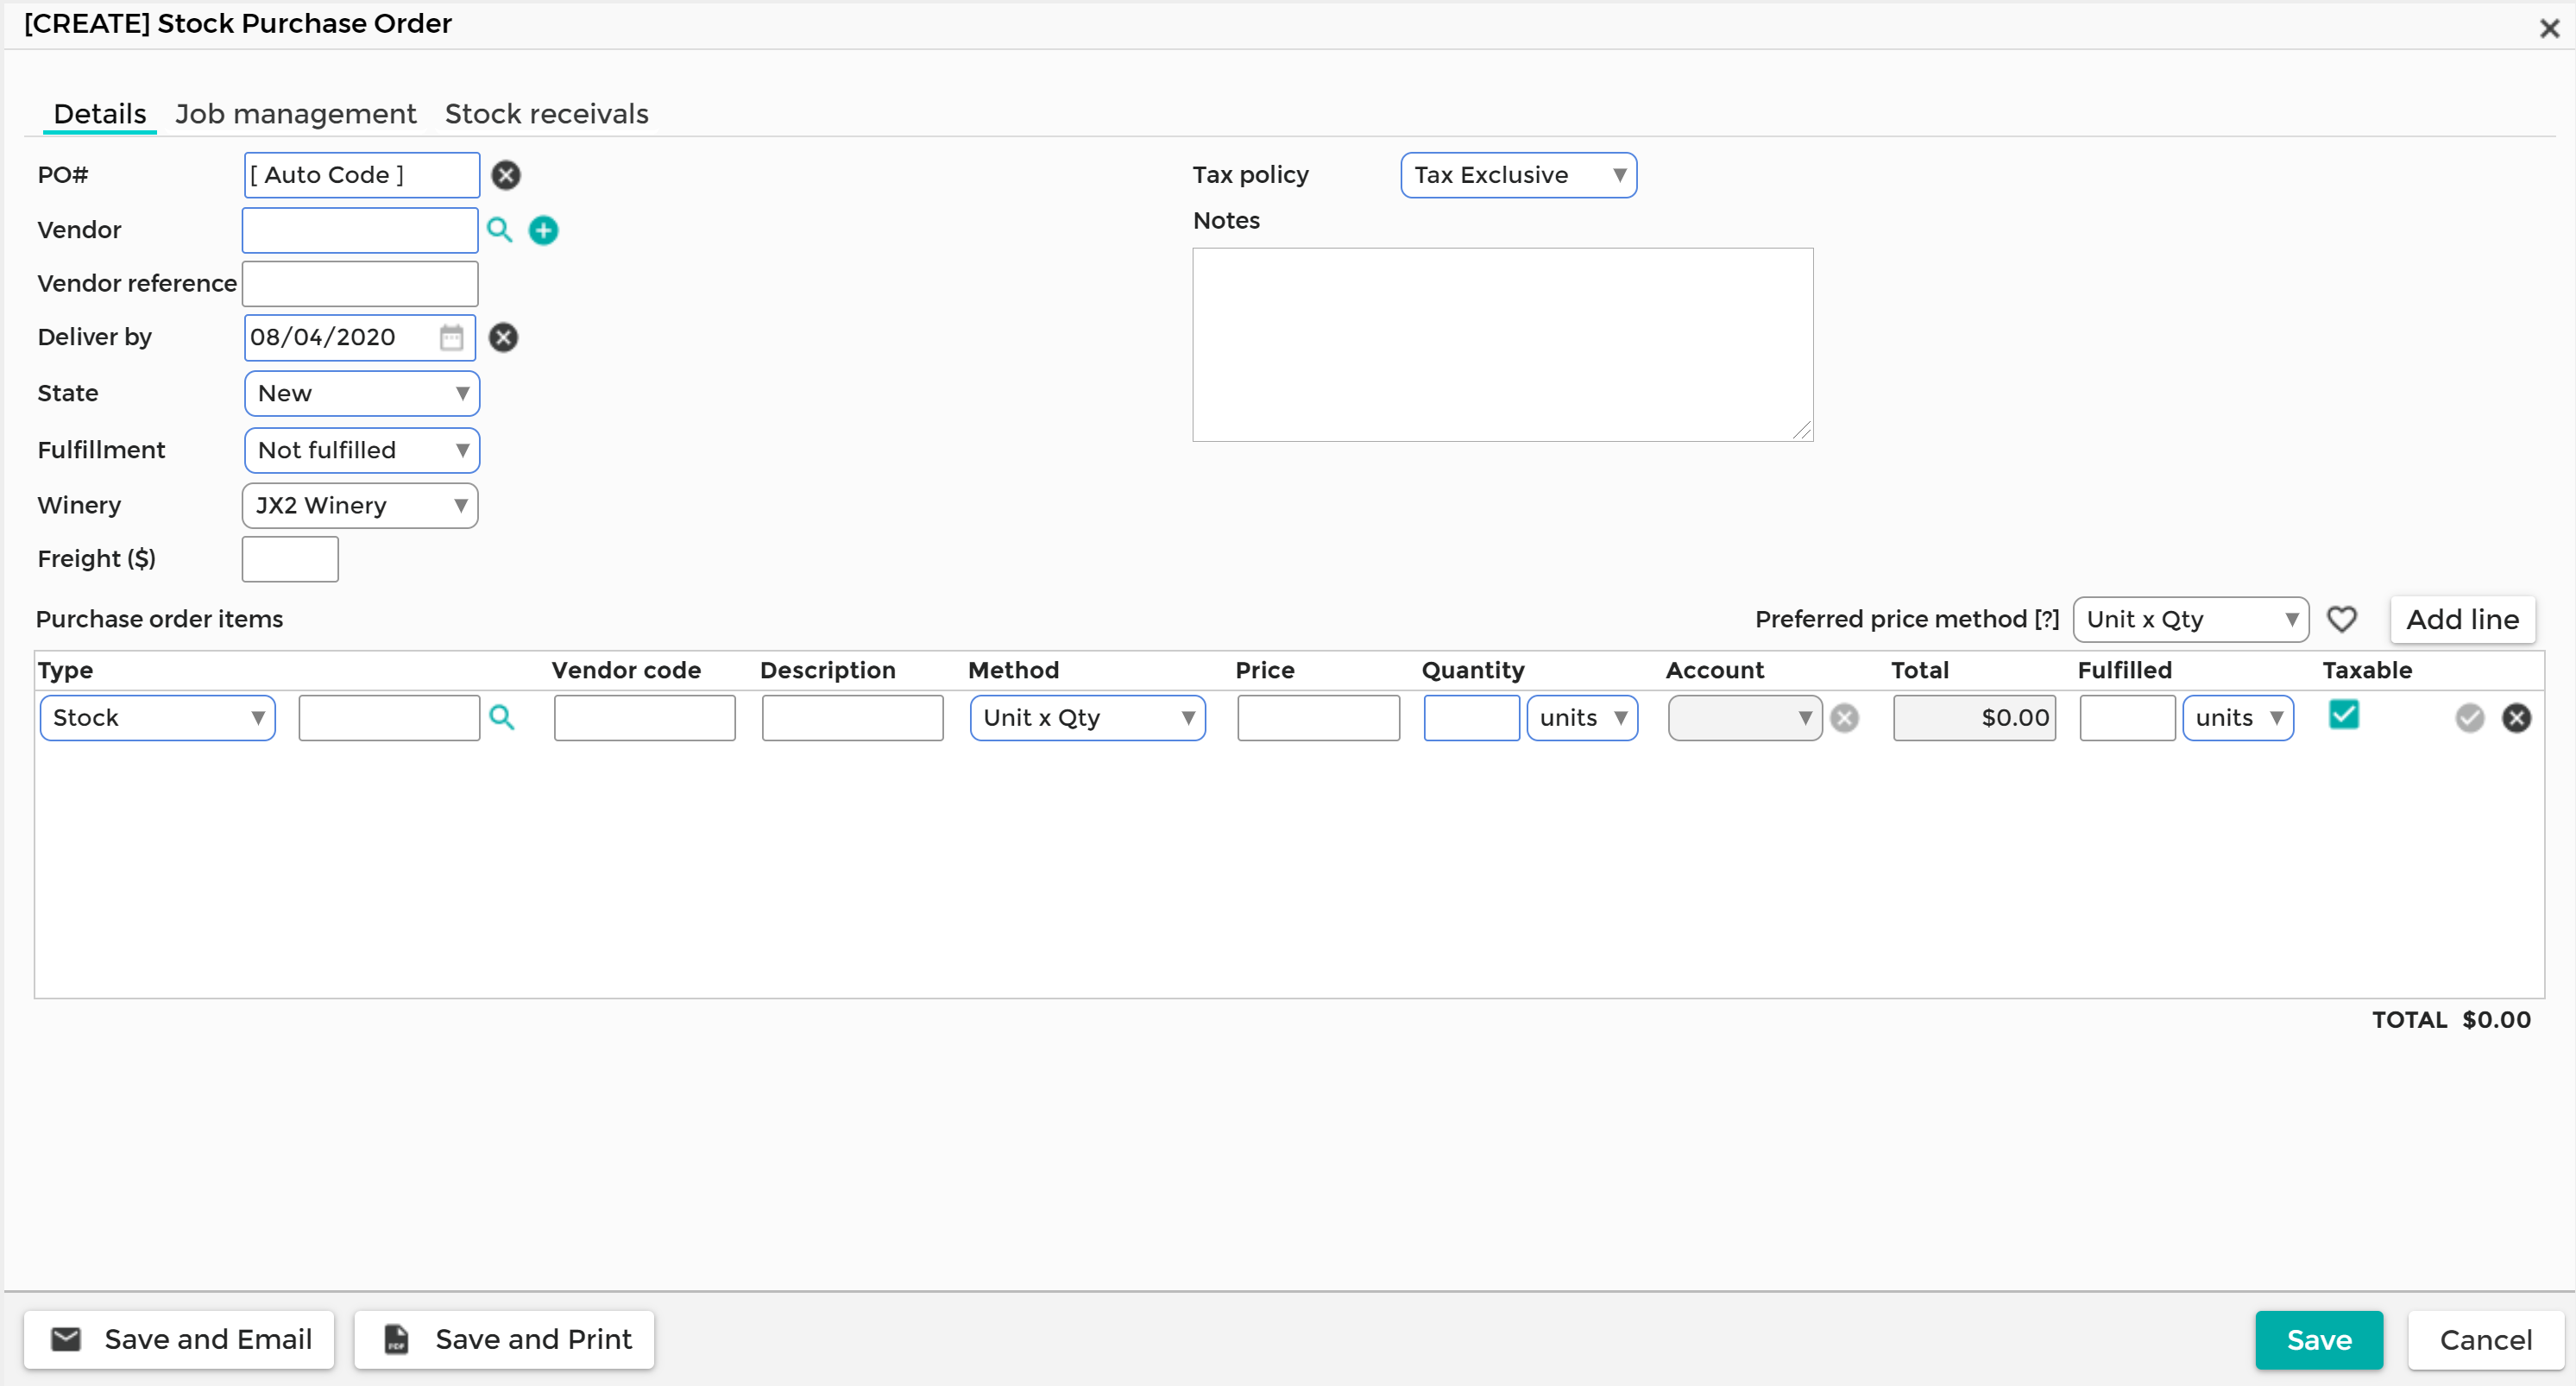
Task: Toggle the Taxable checkbox on the line item
Action: coord(2344,714)
